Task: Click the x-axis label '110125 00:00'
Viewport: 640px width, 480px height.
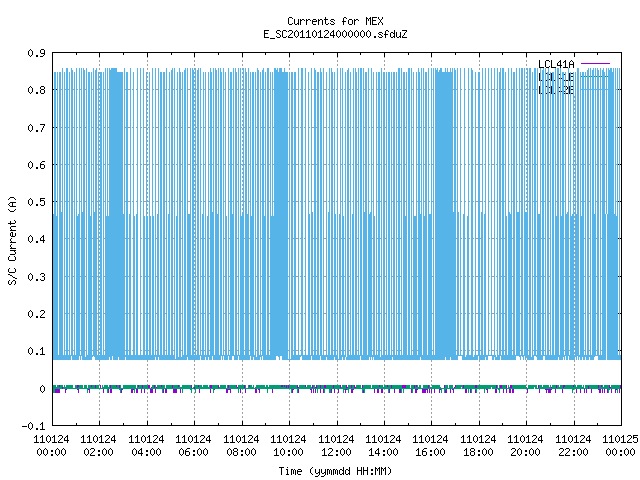Action: [x=620, y=446]
